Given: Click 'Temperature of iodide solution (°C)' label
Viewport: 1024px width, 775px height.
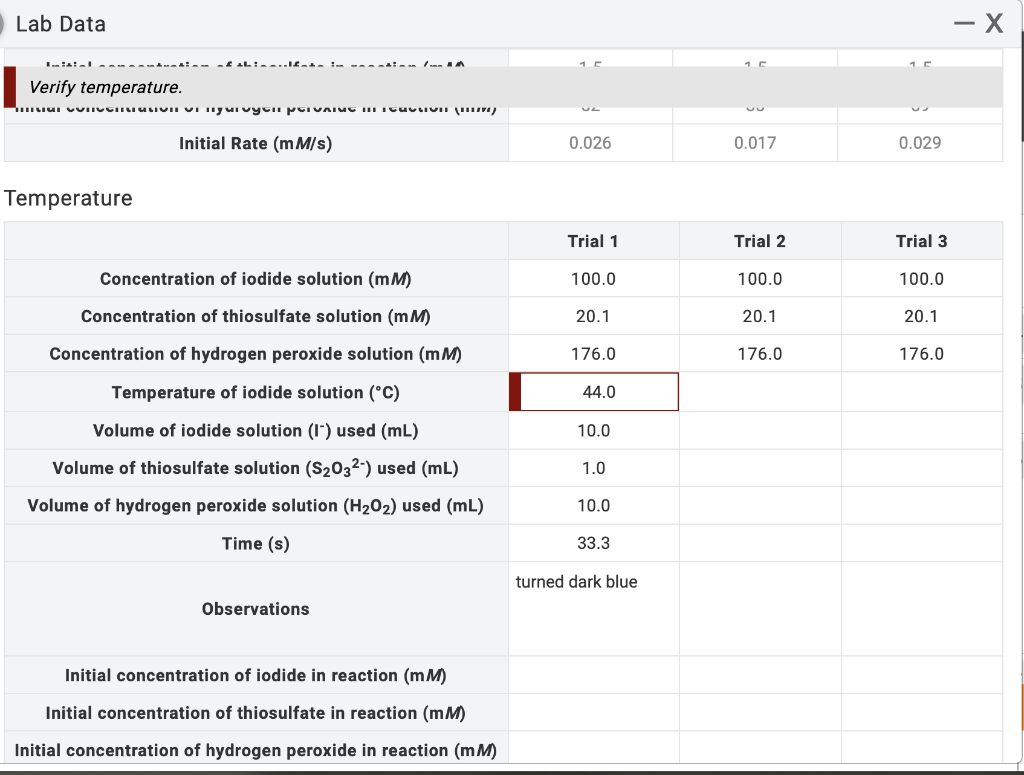Looking at the screenshot, I should [x=256, y=392].
